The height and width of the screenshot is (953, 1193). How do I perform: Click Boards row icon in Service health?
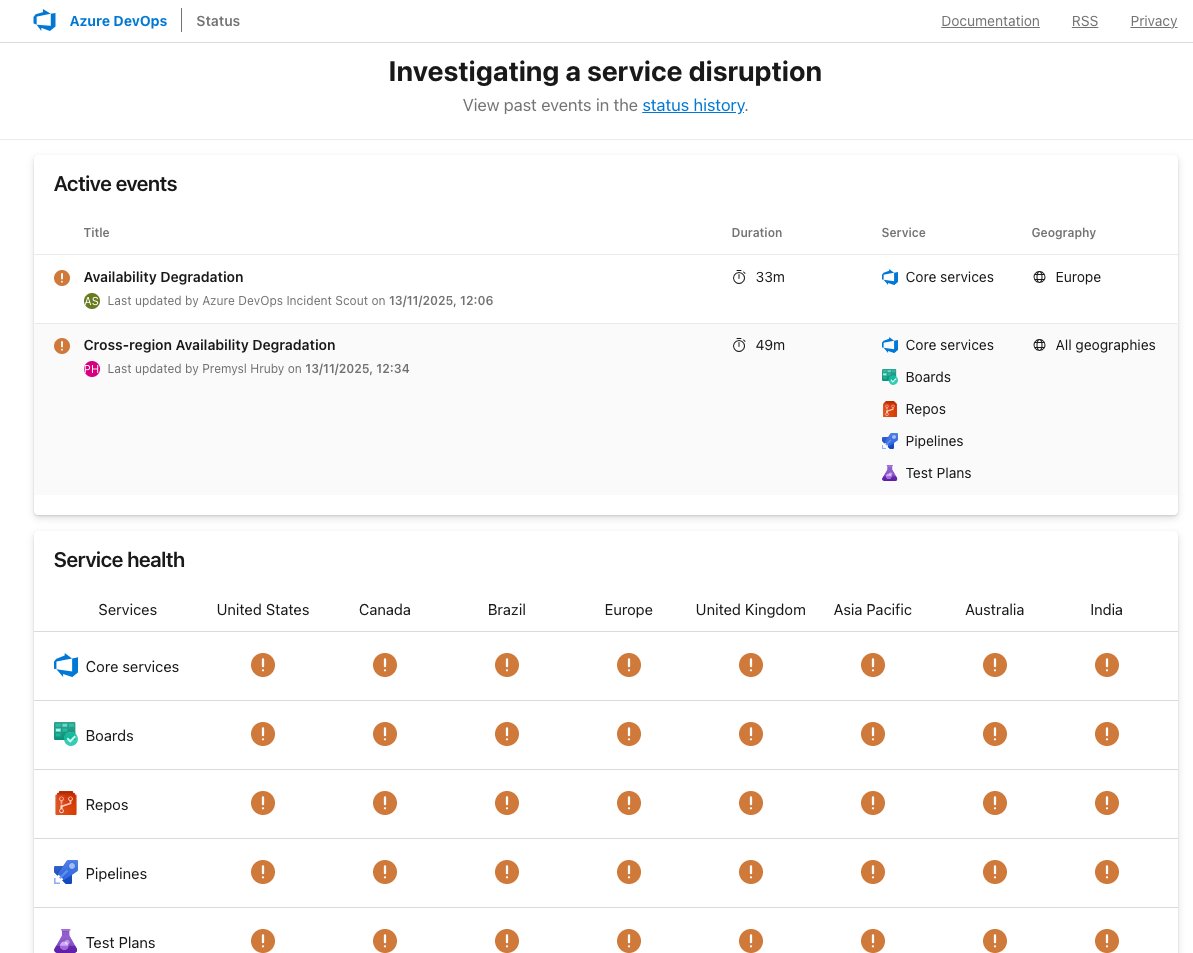66,734
